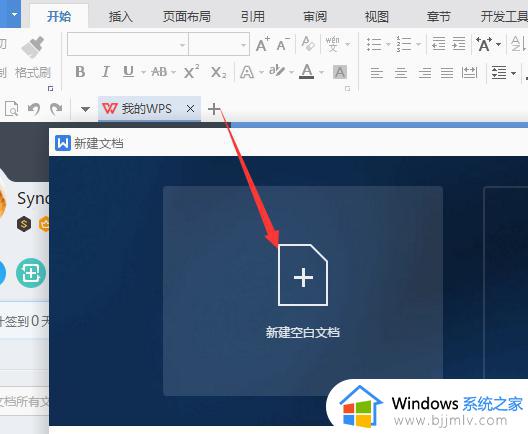
Task: Switch to the 插入 ribbon tab
Action: [121, 16]
